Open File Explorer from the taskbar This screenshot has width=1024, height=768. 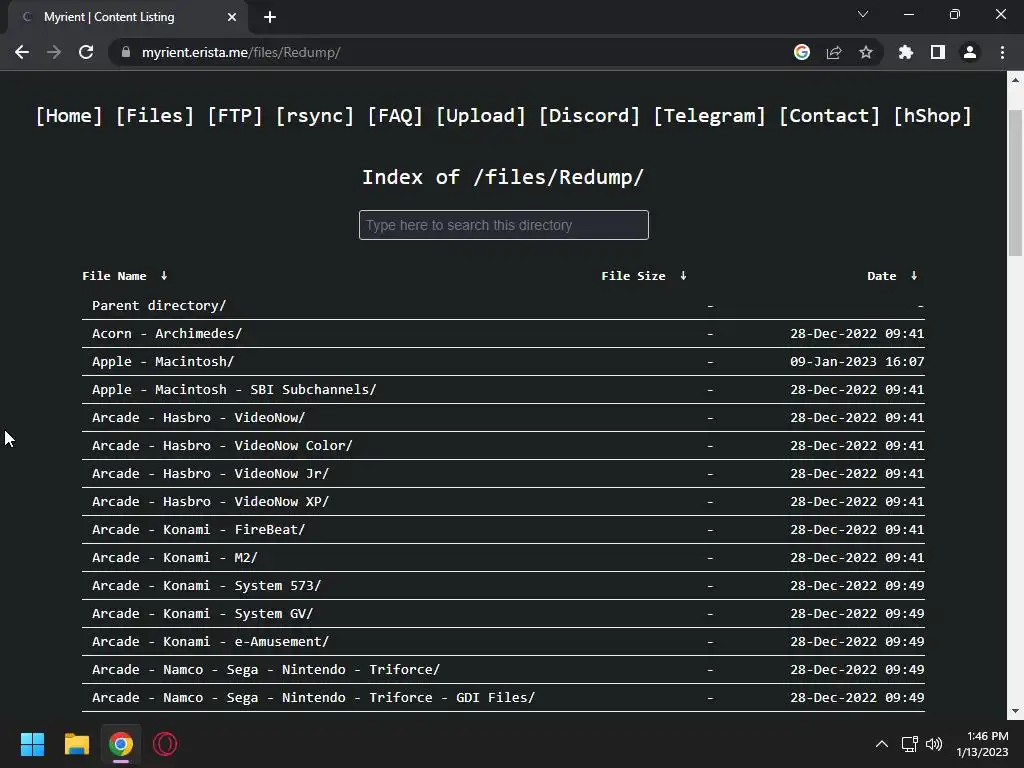76,744
